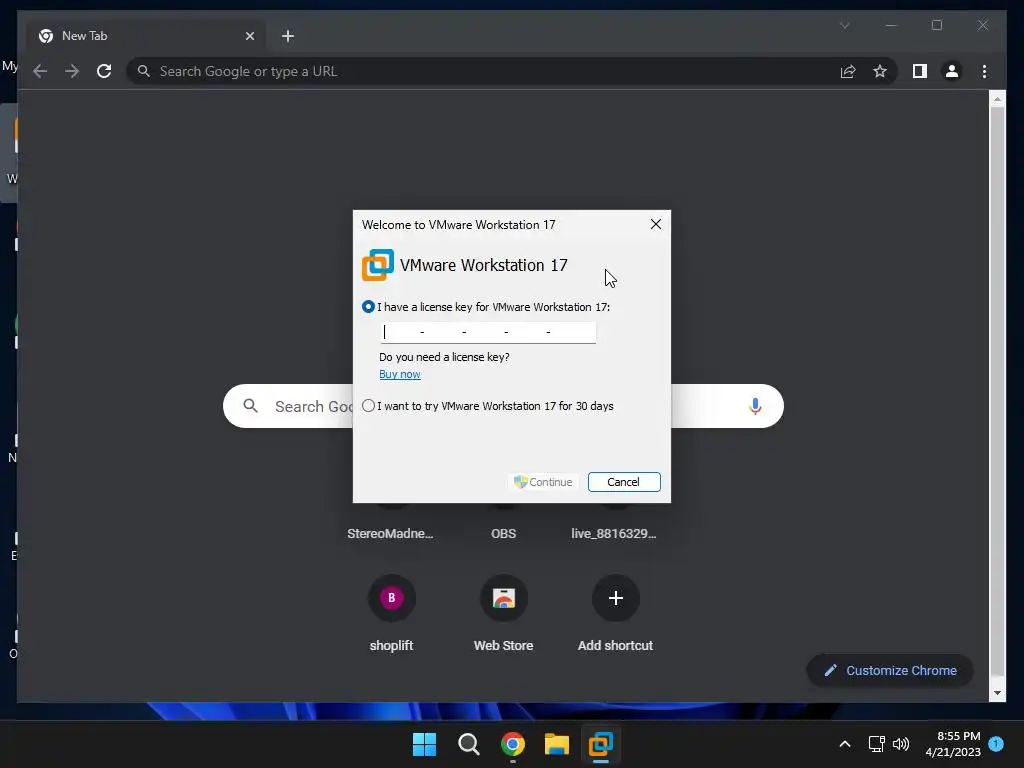Open Windows taskbar search

point(468,744)
